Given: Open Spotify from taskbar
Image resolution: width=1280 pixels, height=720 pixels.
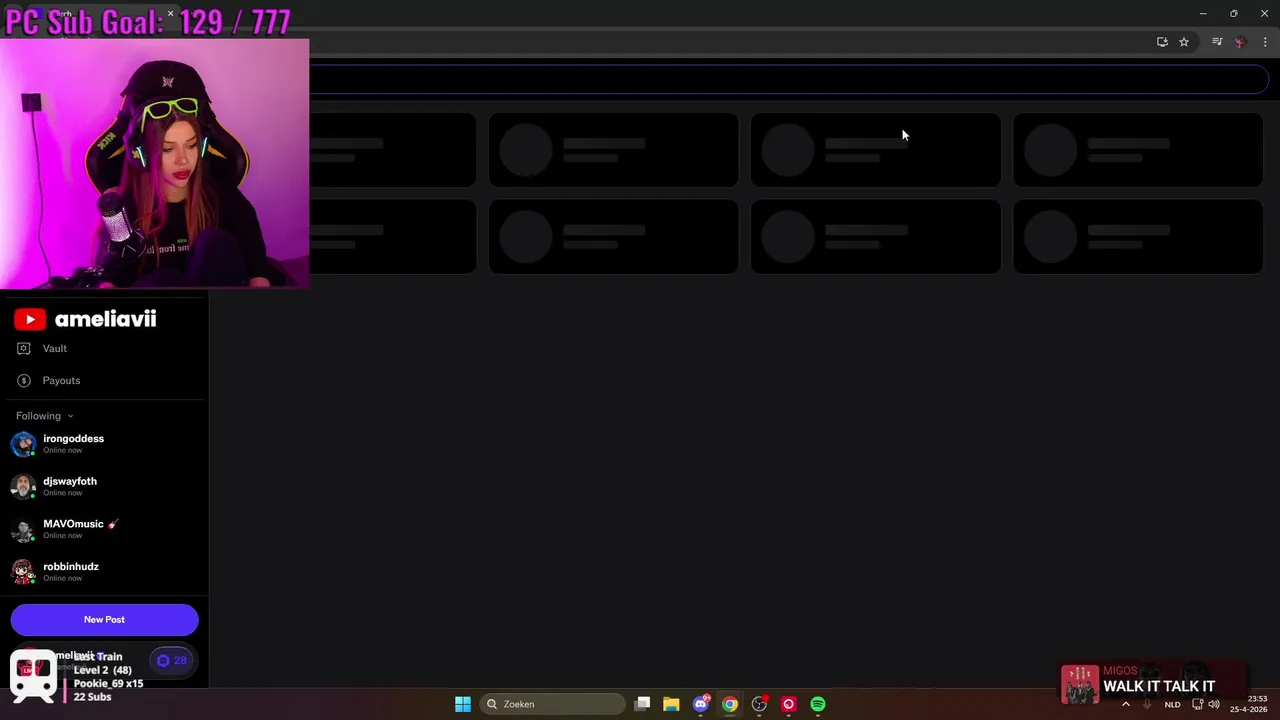Looking at the screenshot, I should (x=818, y=704).
